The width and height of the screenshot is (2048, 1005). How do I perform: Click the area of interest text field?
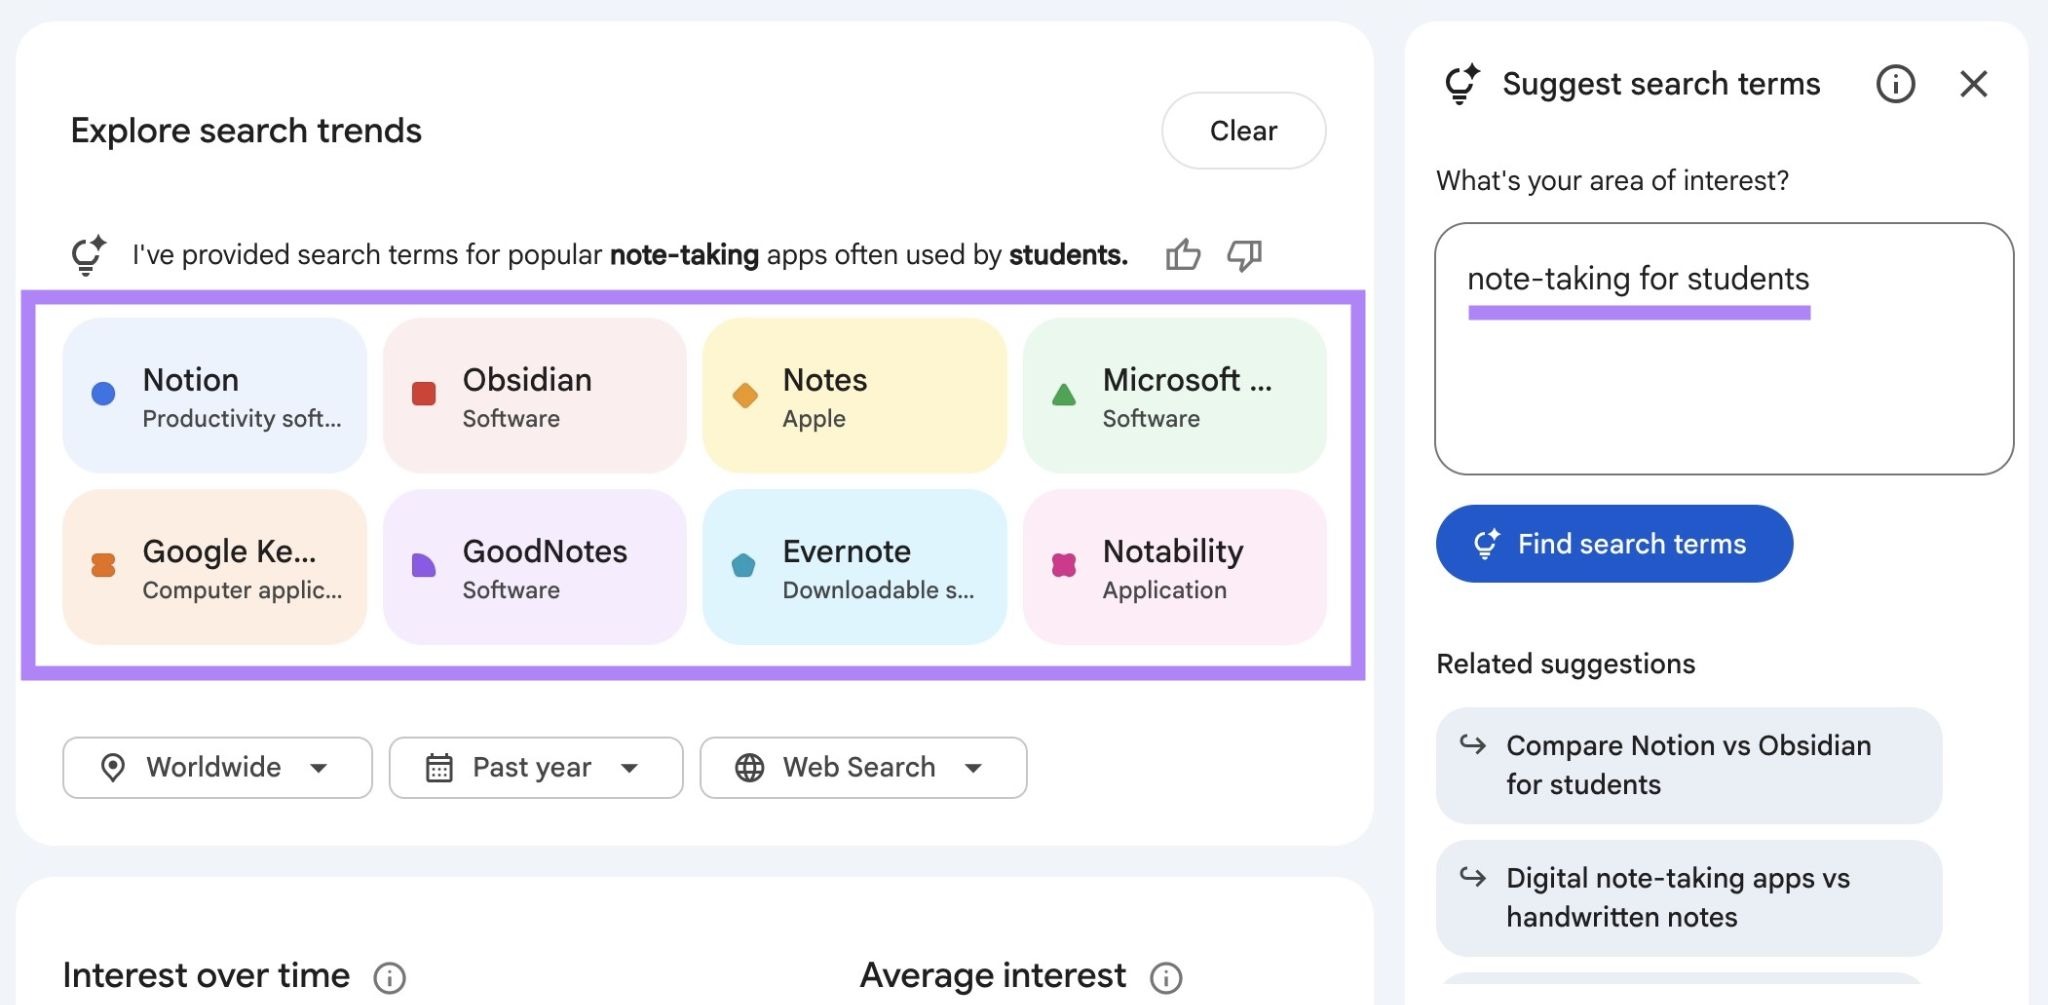[x=1724, y=349]
